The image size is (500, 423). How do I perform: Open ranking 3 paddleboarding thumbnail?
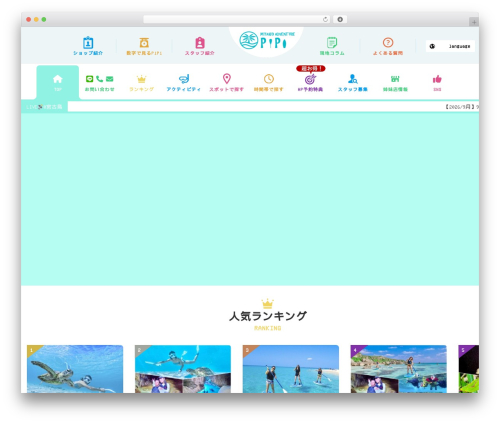(291, 369)
